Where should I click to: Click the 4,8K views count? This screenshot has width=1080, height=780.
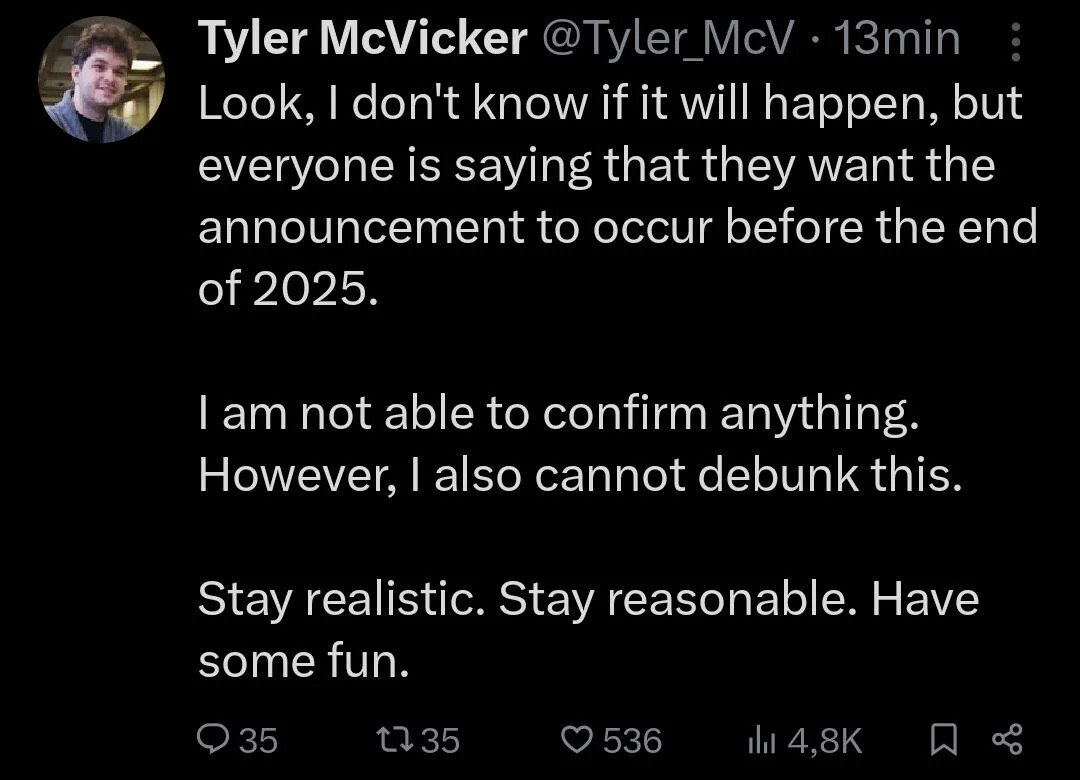824,740
